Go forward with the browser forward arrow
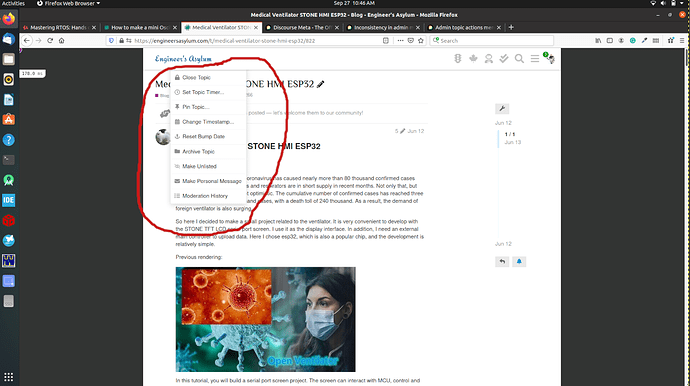690x386 pixels. (39, 40)
